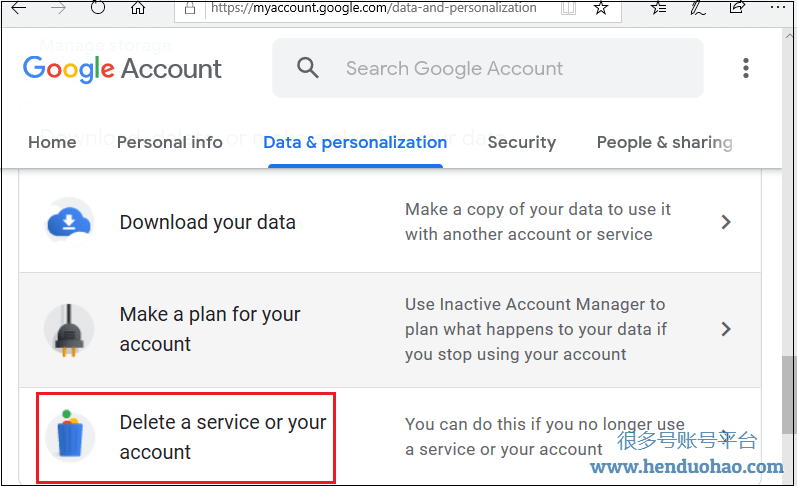
Task: Click the browser back arrow
Action: [x=18, y=8]
